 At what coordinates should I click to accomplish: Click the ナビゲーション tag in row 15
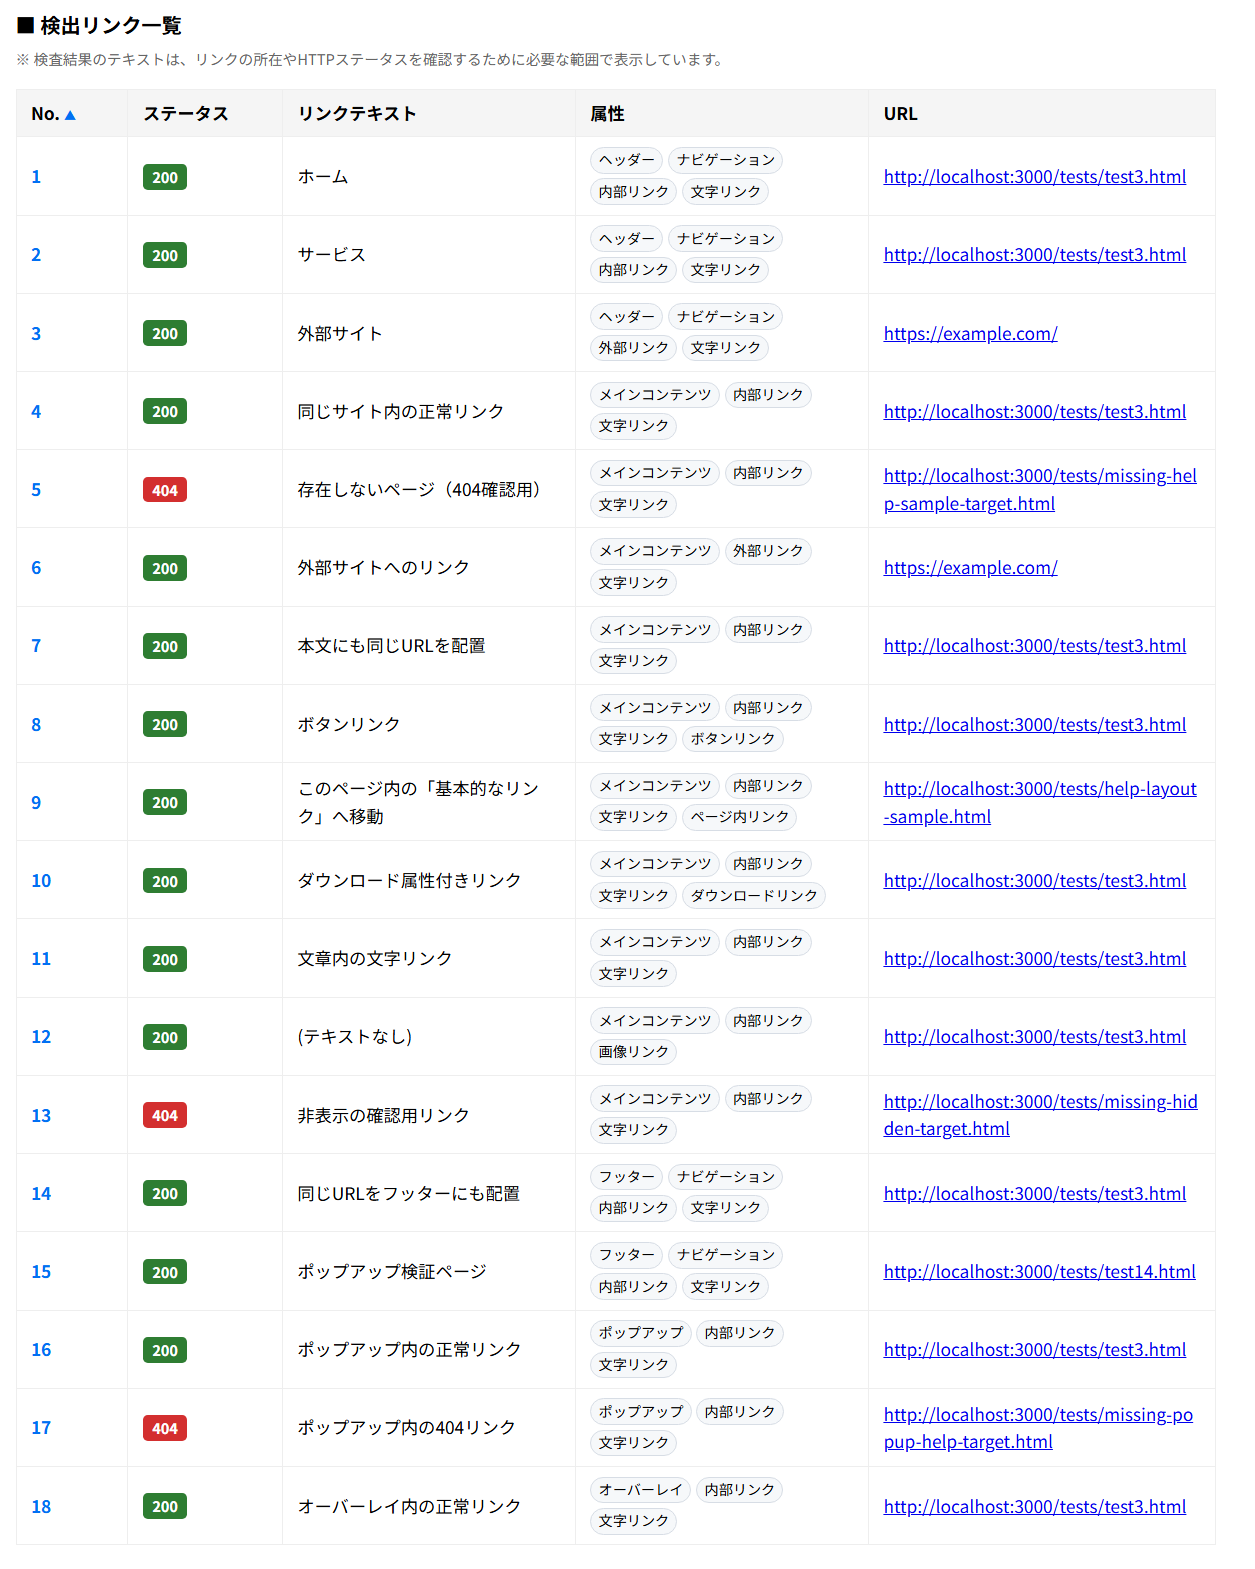(726, 1255)
